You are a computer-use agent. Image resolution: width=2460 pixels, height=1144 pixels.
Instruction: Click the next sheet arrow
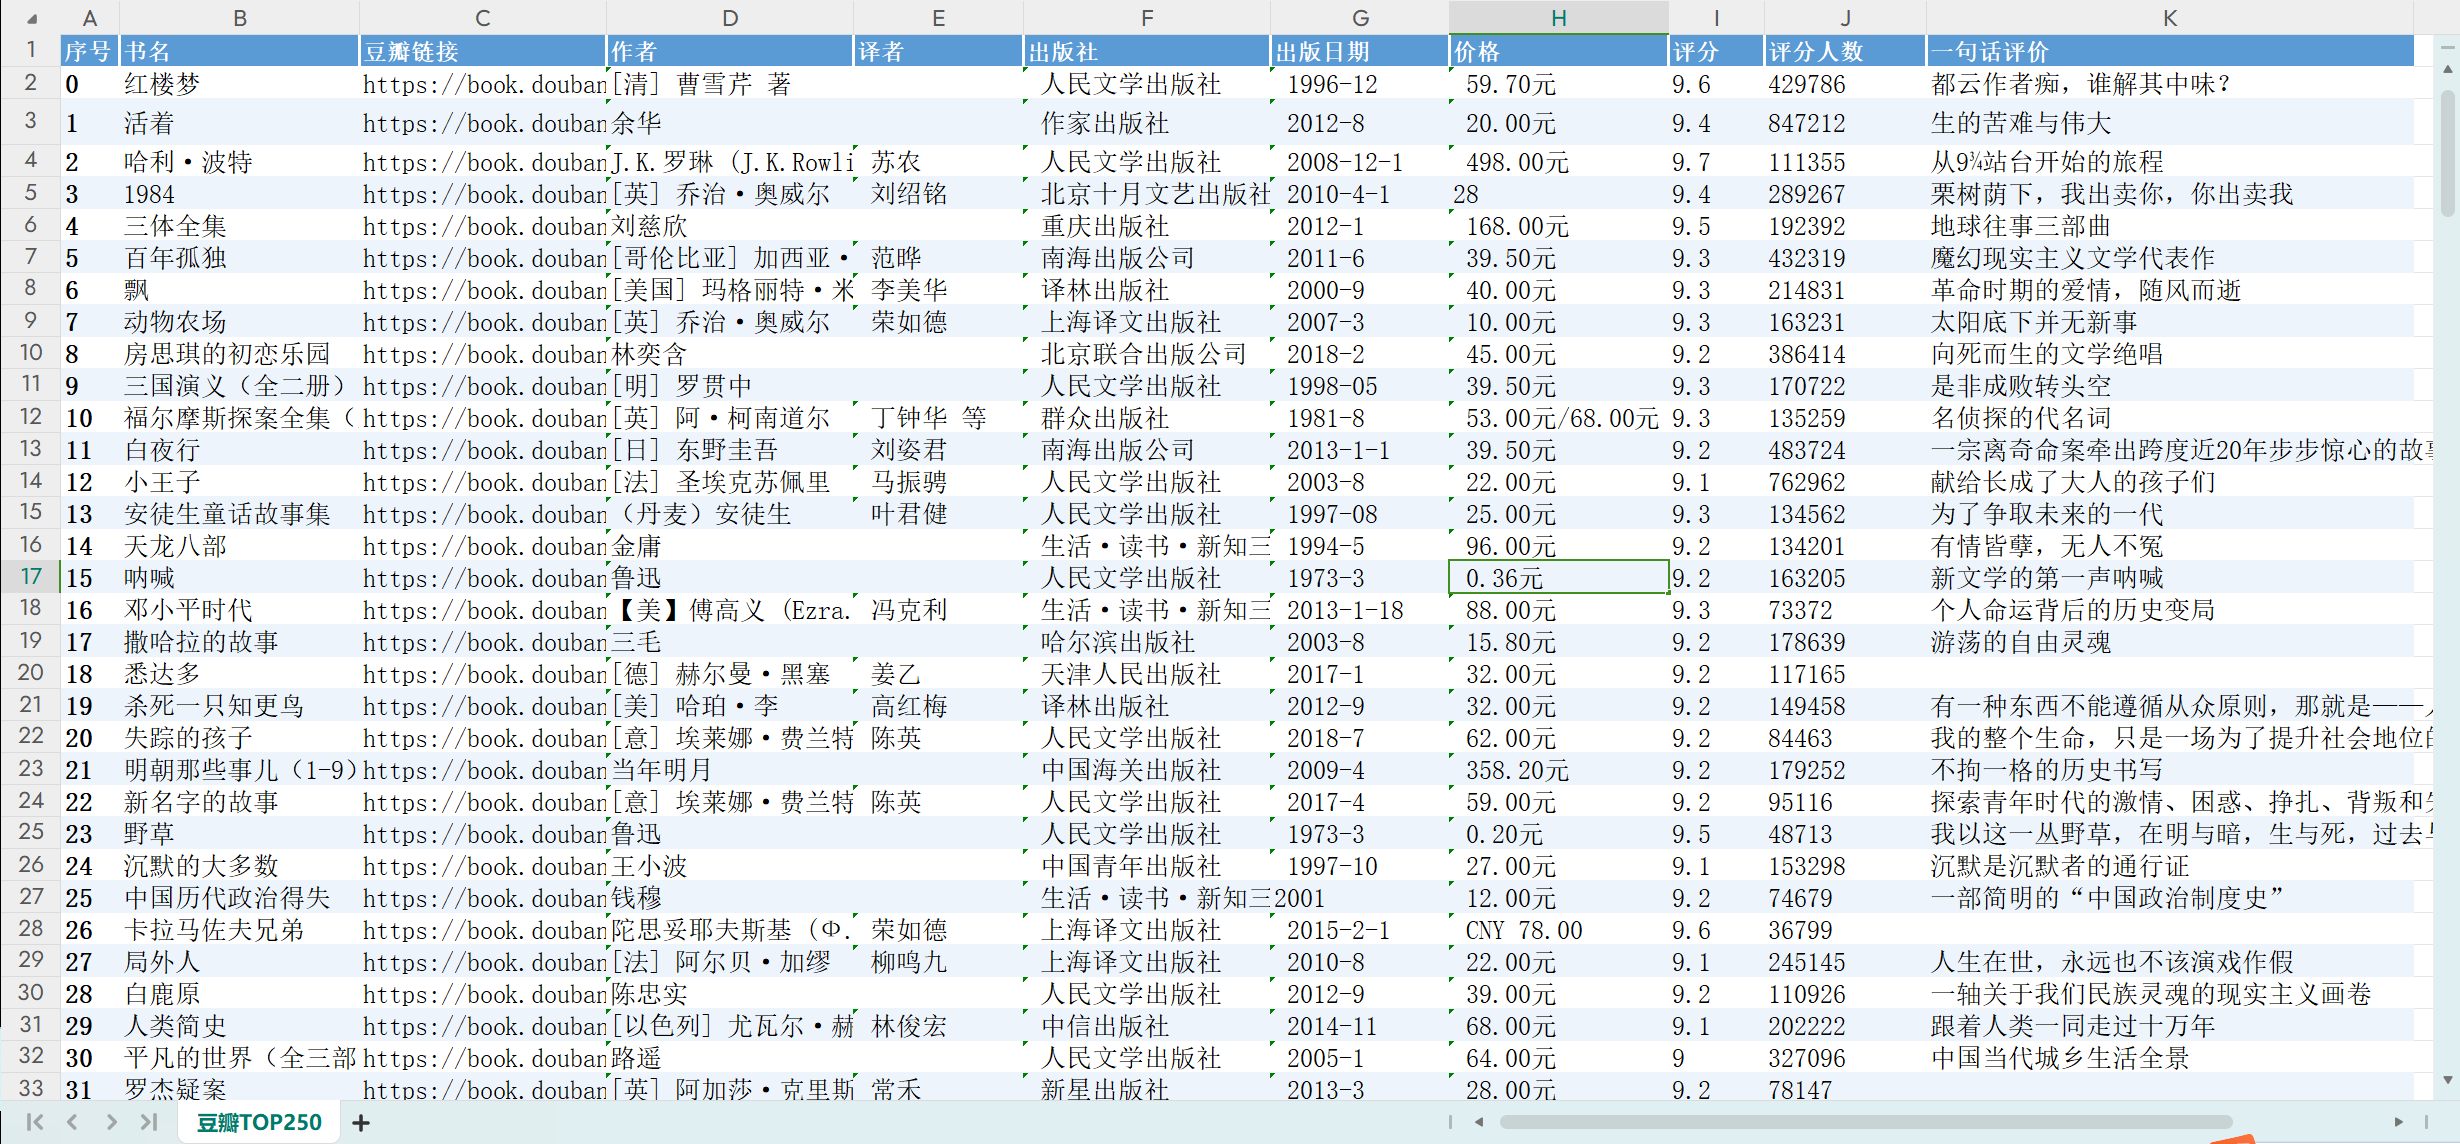click(111, 1122)
